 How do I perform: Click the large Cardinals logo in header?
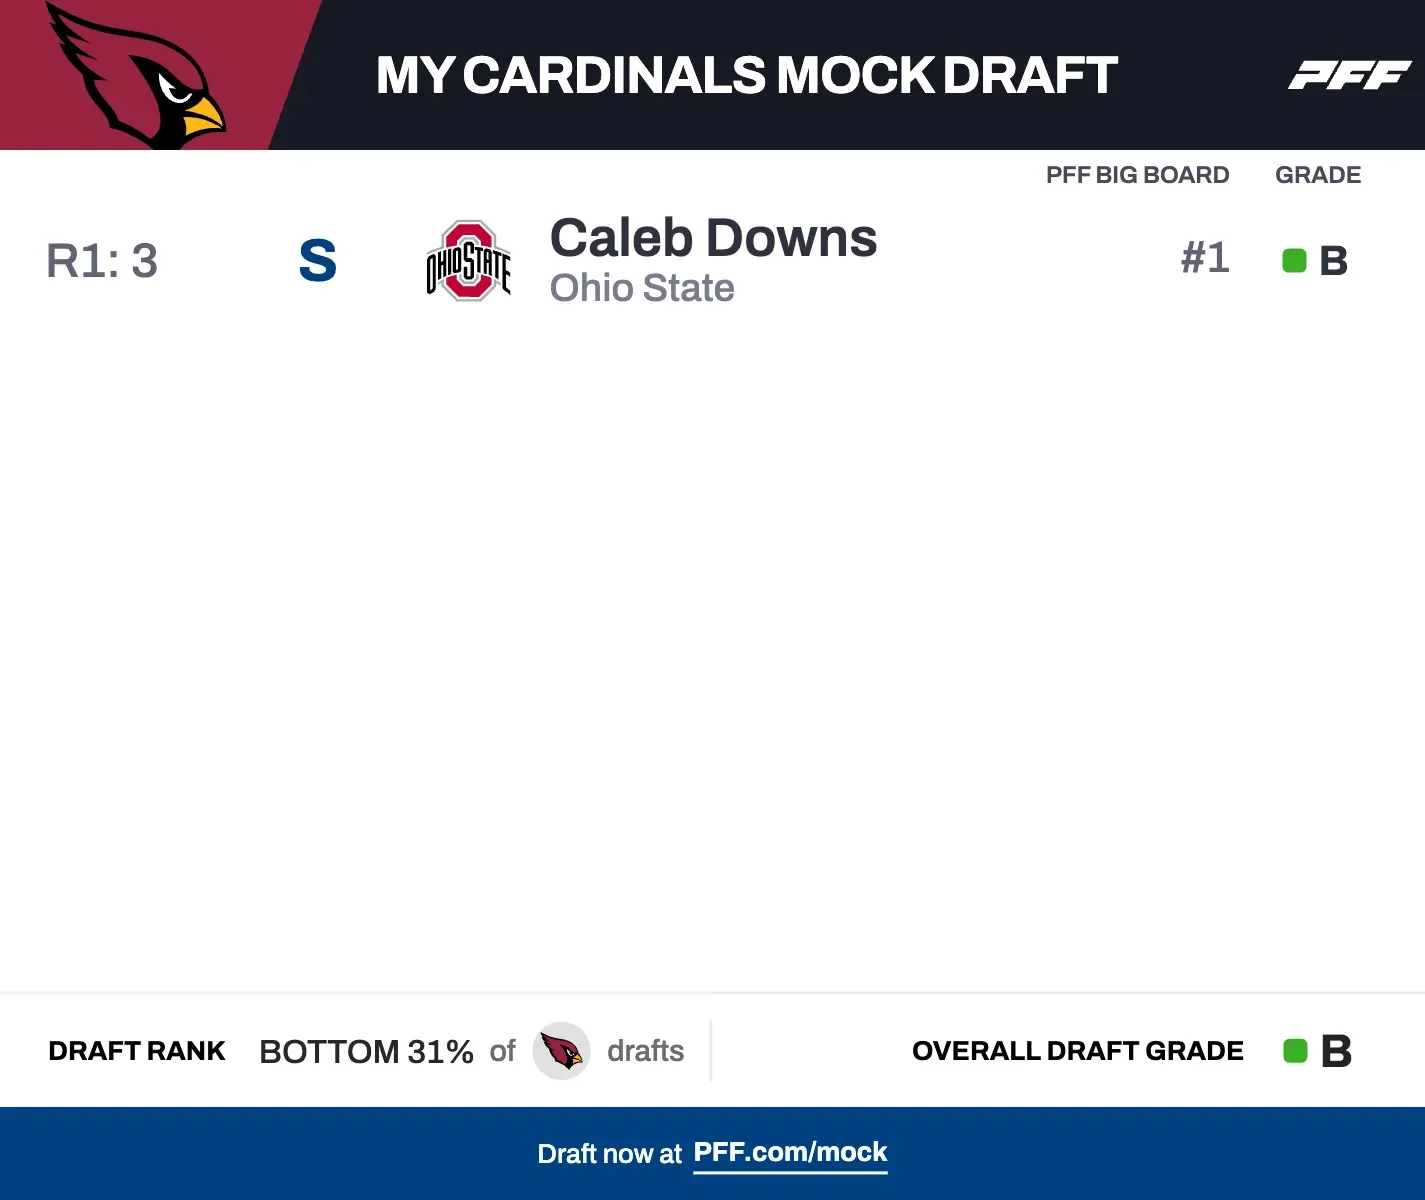[140, 75]
